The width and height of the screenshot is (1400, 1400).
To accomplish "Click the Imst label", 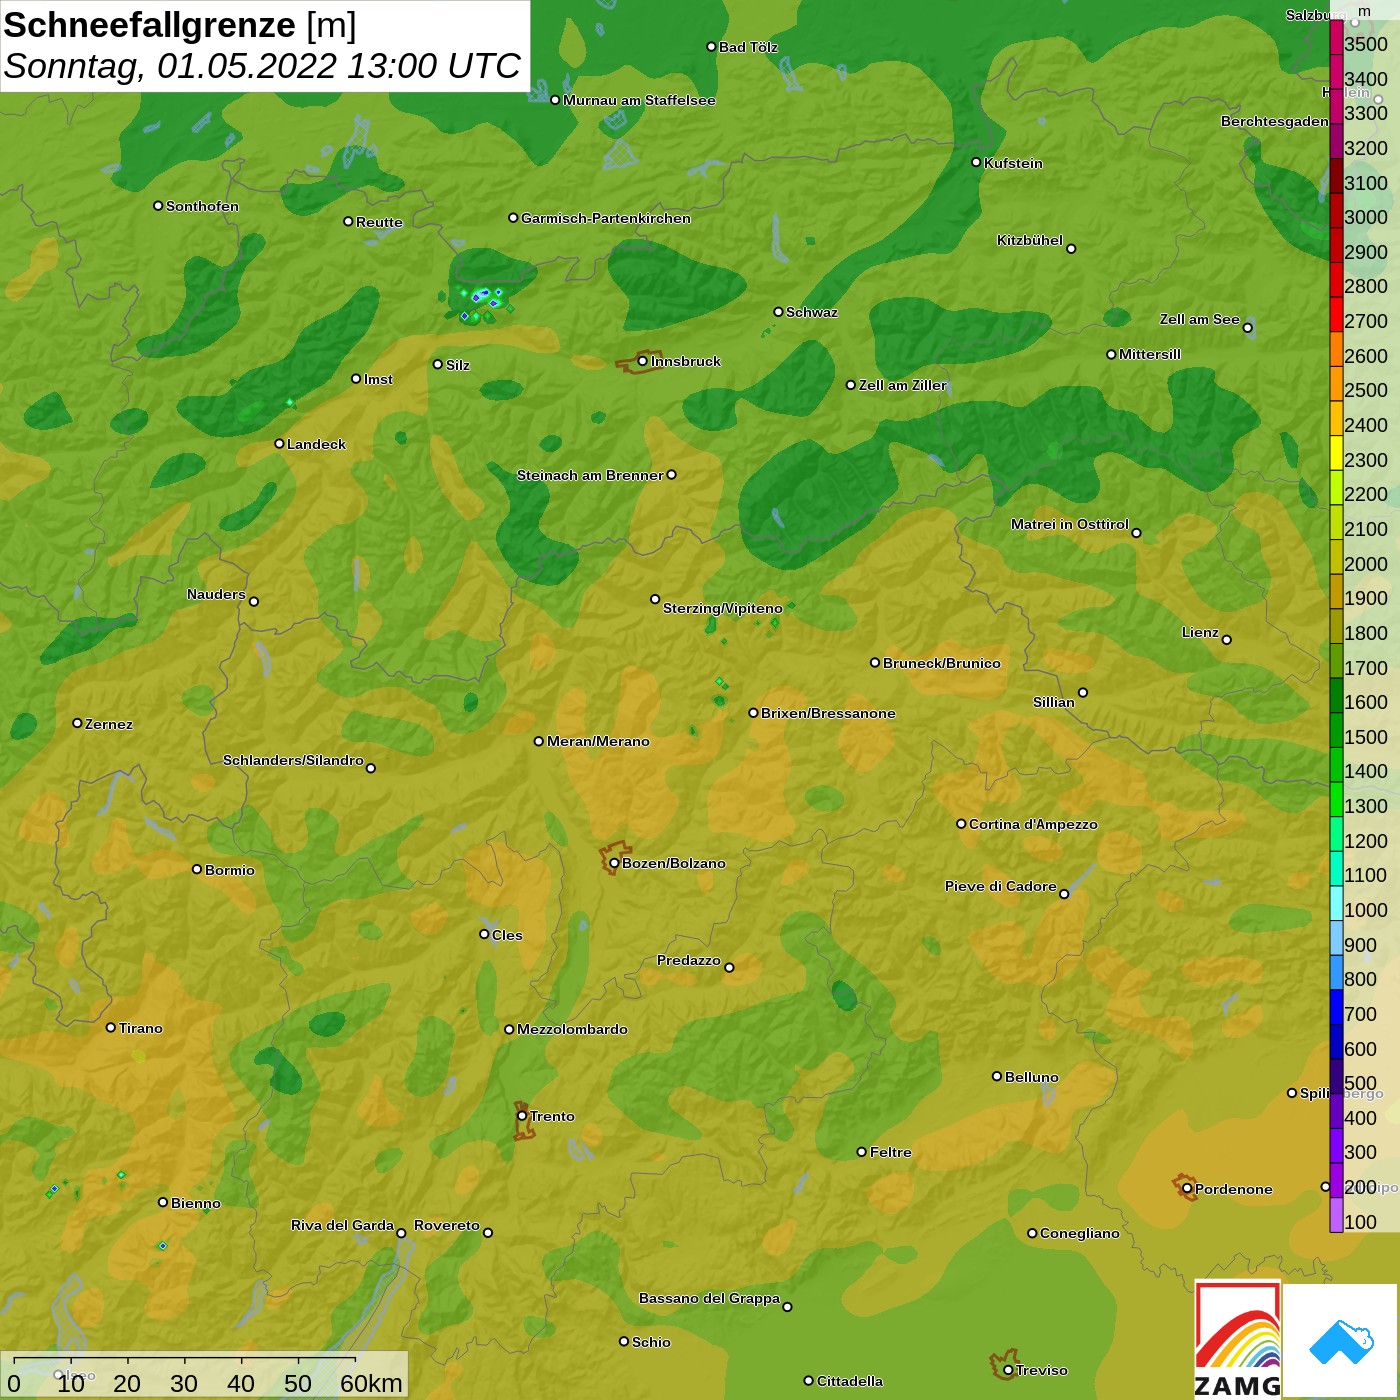I will click(378, 379).
